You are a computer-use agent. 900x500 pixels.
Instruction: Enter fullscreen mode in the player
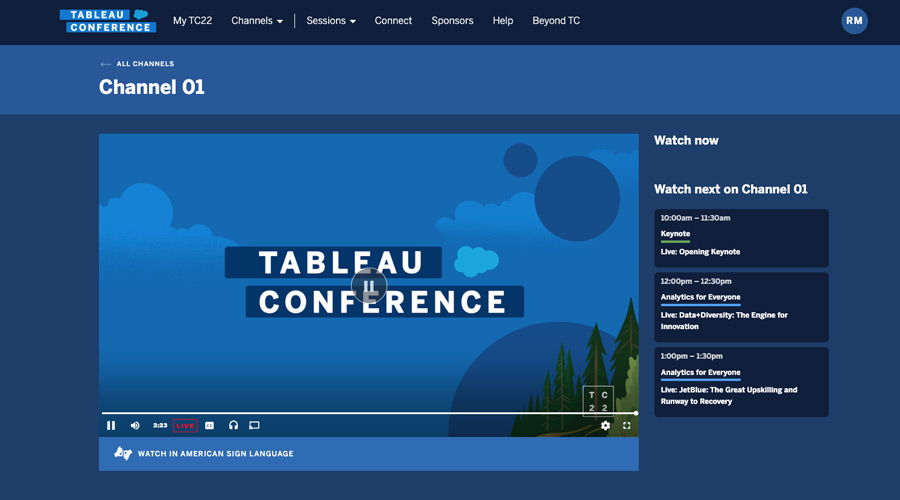click(x=627, y=425)
